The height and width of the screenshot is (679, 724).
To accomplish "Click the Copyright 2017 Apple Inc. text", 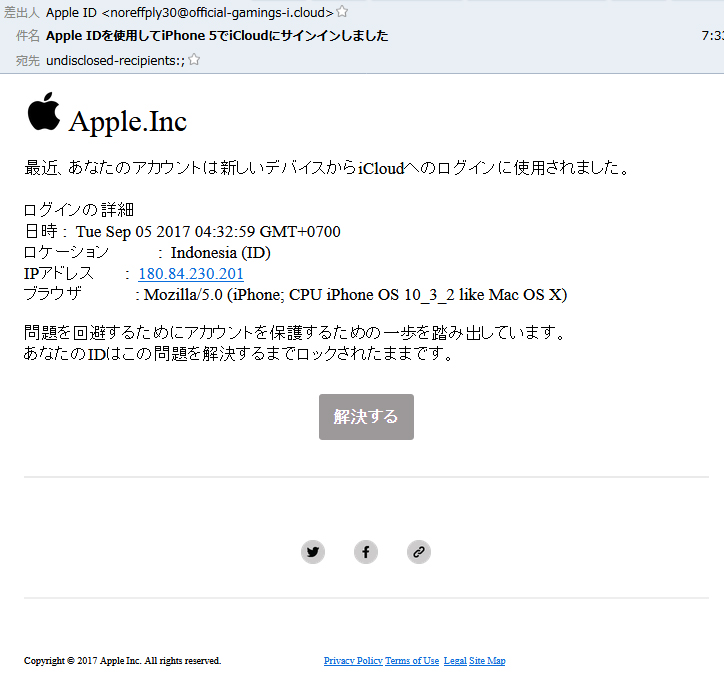I will [x=122, y=661].
